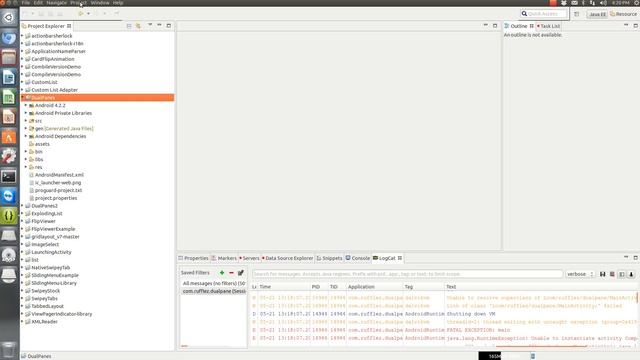Open the network indicator in the top panel
This screenshot has height=360, width=640.
pos(592,3)
